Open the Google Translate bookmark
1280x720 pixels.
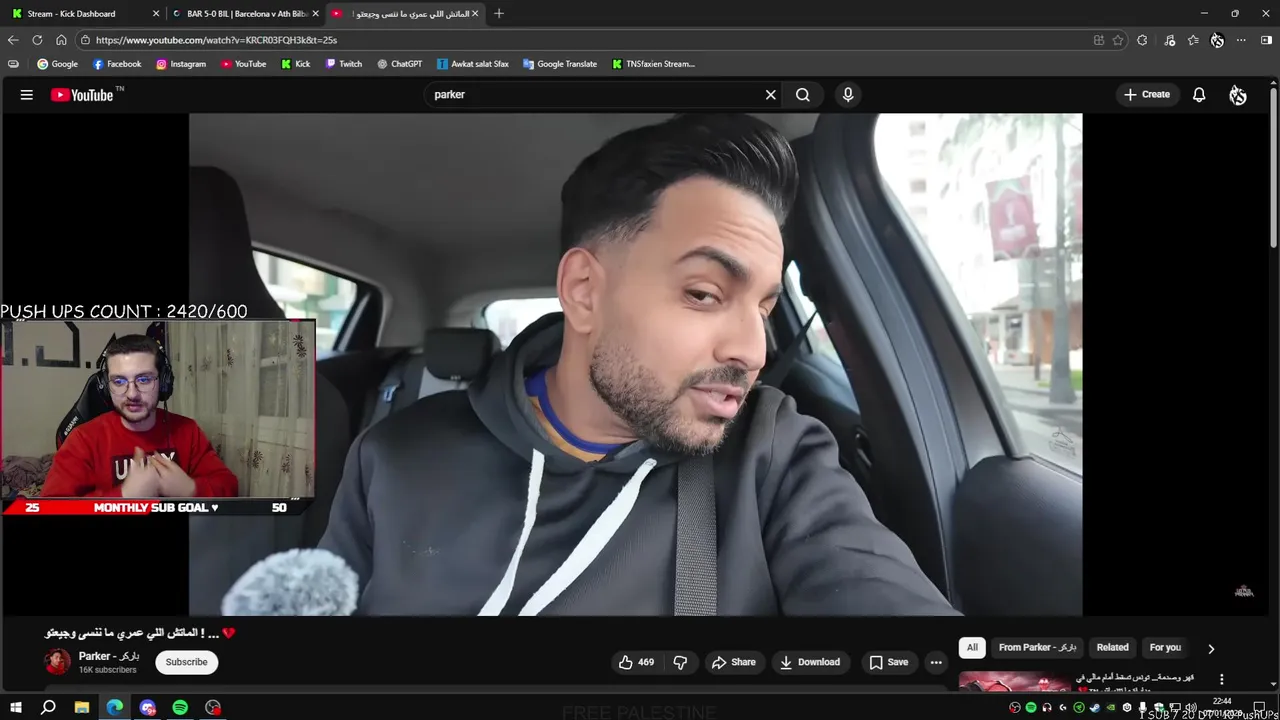(x=560, y=64)
